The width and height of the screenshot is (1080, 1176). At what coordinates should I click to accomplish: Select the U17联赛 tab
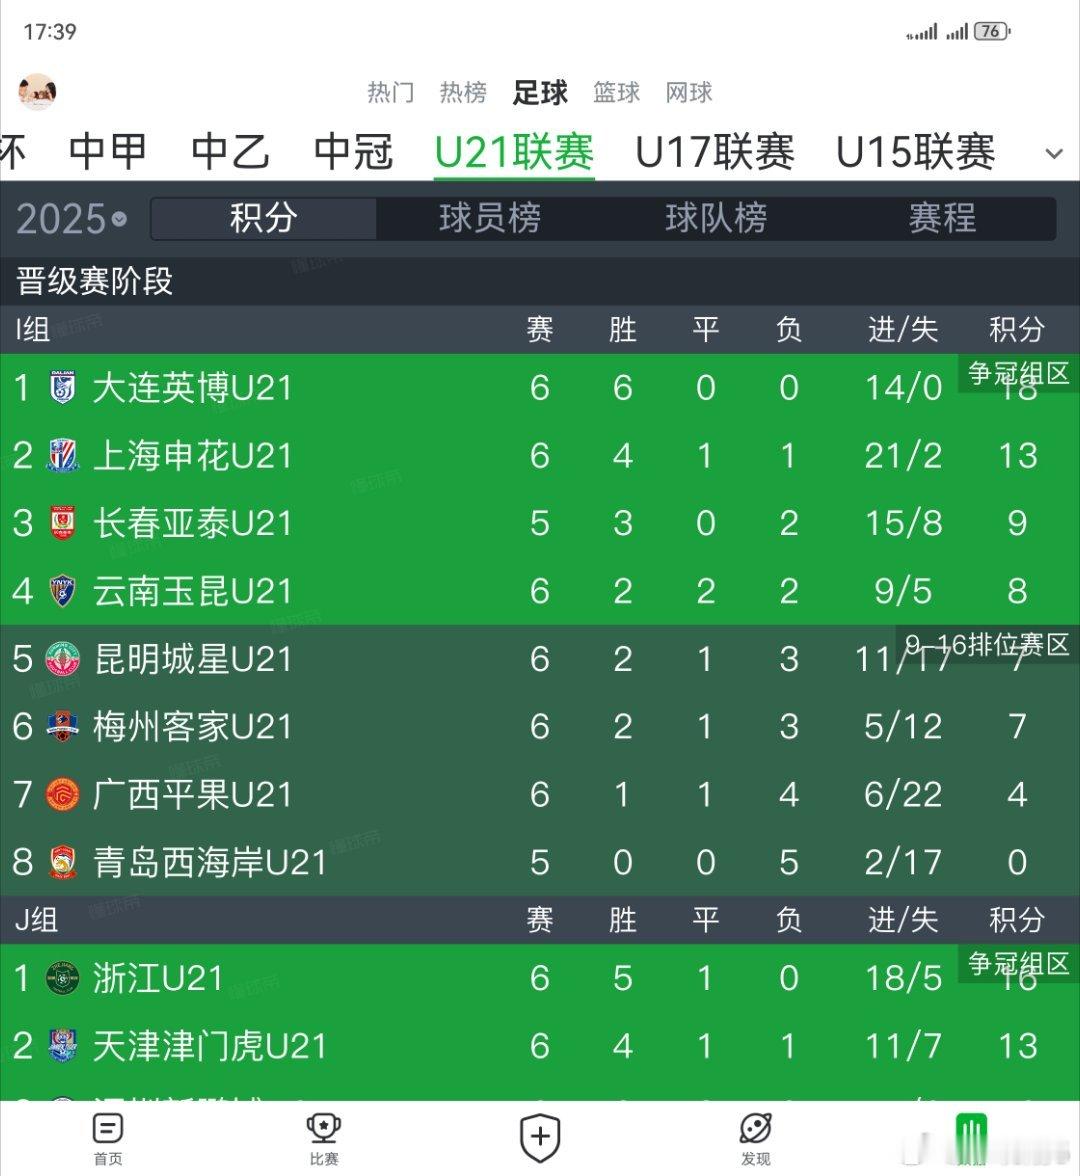pos(715,152)
